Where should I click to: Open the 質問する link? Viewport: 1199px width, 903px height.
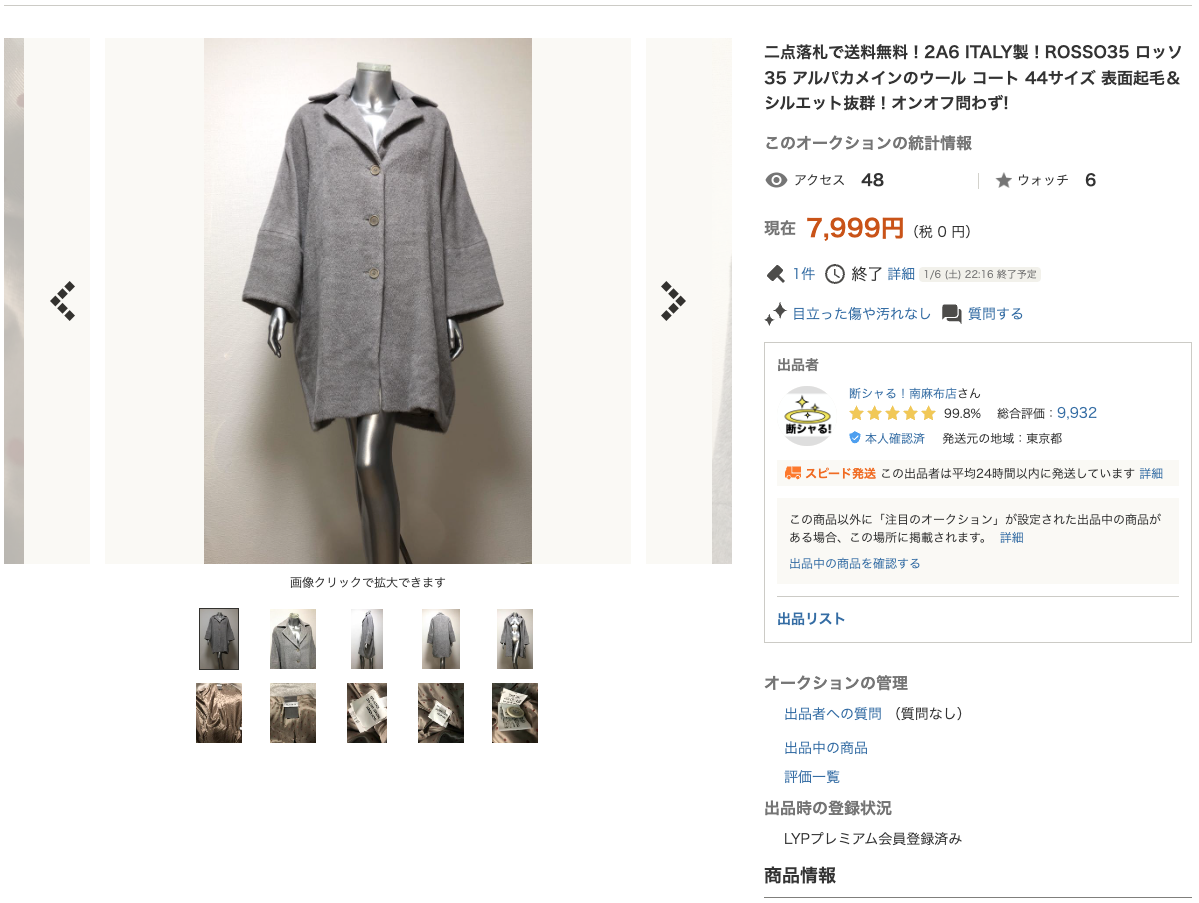click(995, 313)
